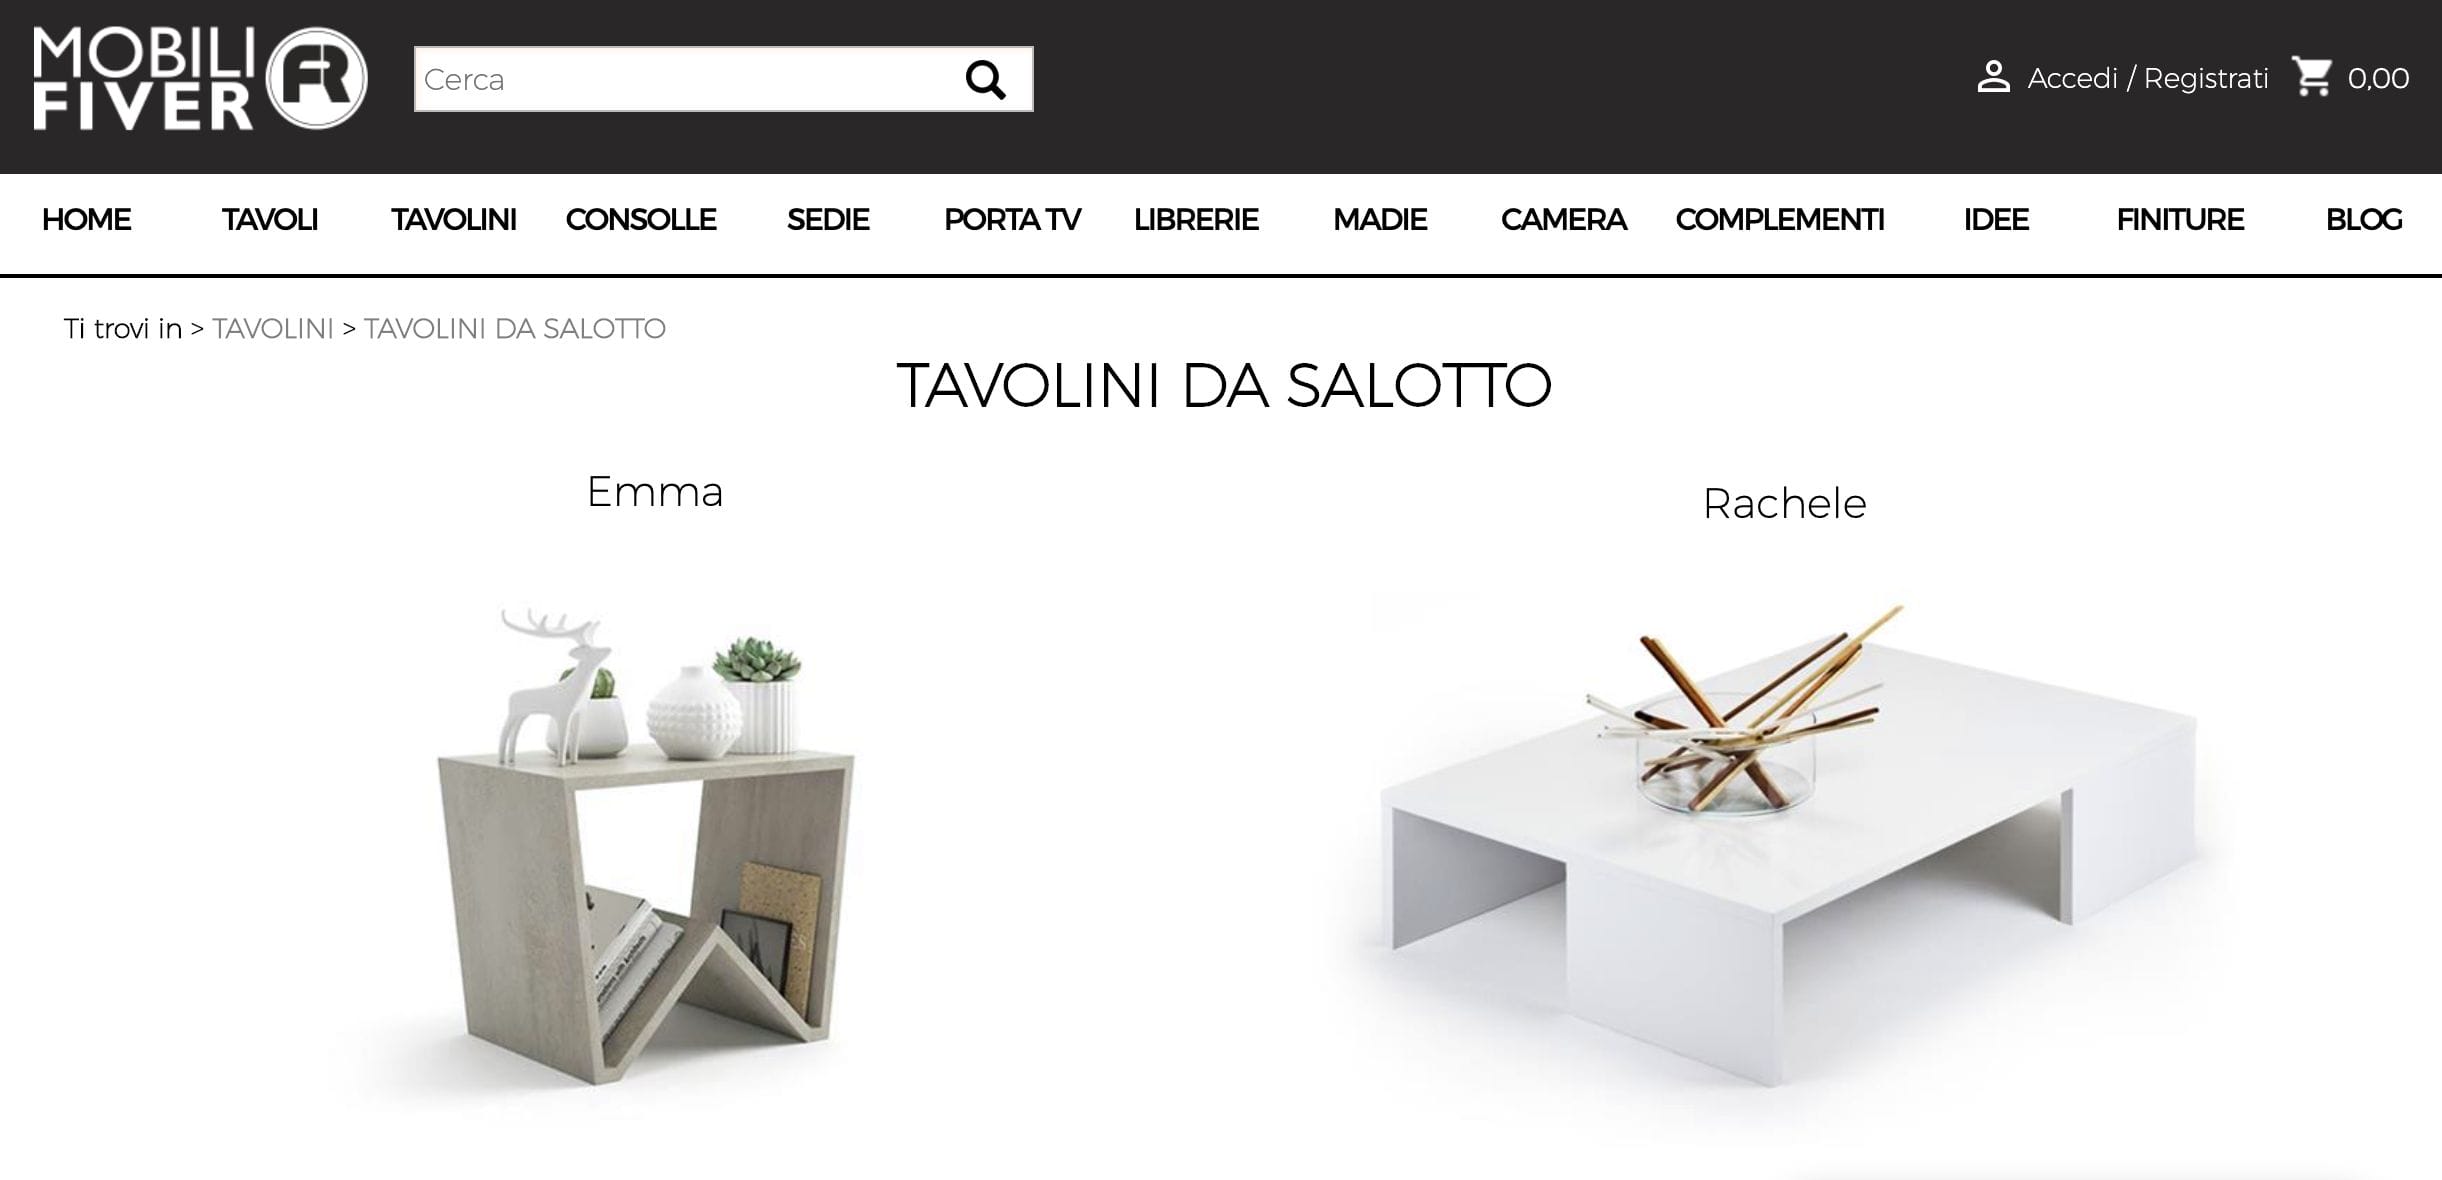Viewport: 2442px width, 1180px height.
Task: Visit the BLOG link
Action: [2364, 220]
